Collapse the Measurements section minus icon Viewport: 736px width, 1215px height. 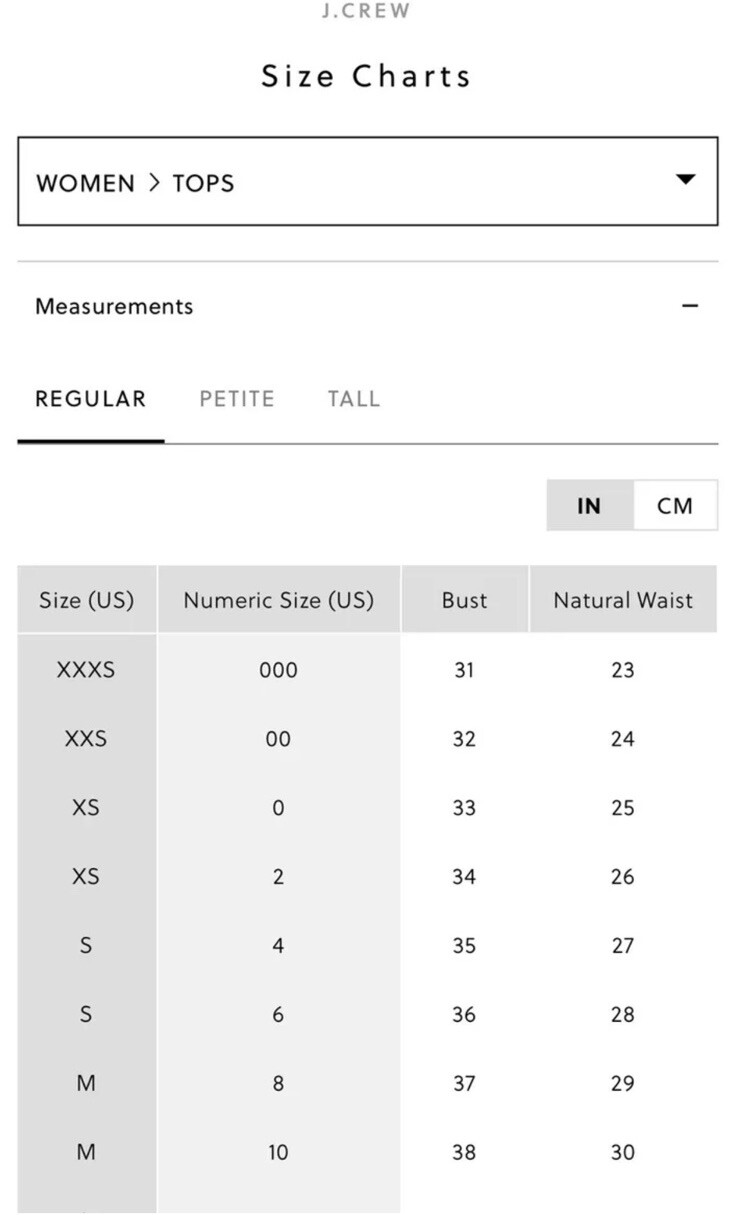(x=689, y=306)
